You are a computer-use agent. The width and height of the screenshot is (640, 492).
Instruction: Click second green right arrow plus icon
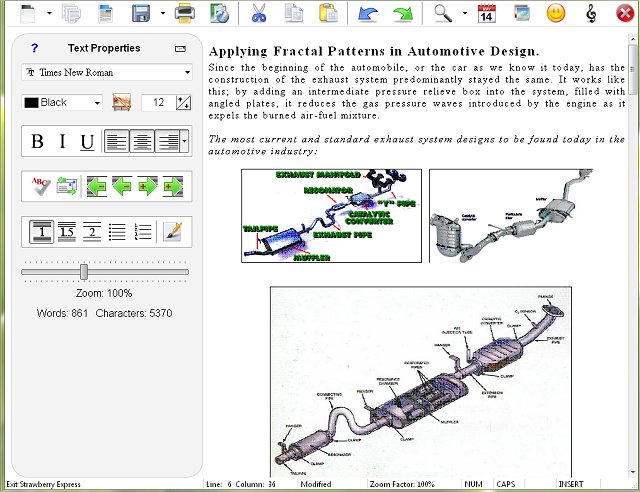(173, 187)
